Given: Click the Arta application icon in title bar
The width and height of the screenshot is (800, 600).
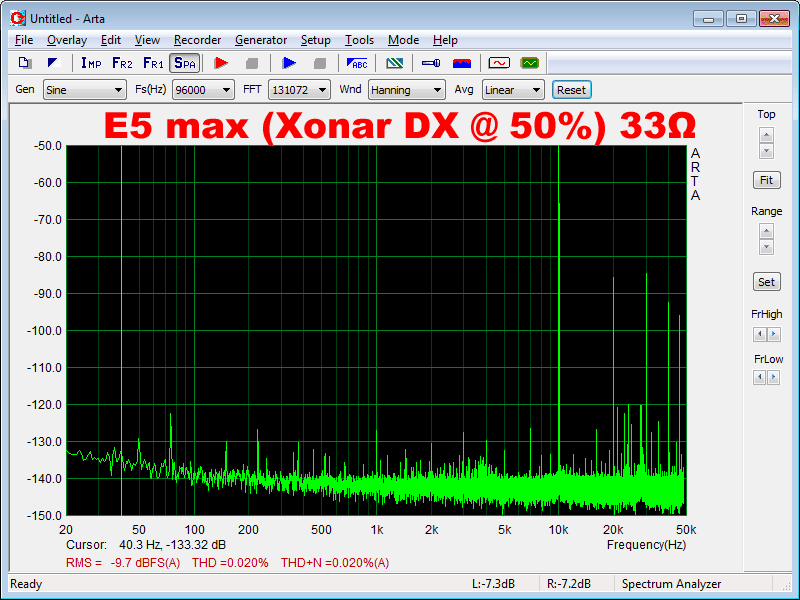Looking at the screenshot, I should [x=17, y=18].
